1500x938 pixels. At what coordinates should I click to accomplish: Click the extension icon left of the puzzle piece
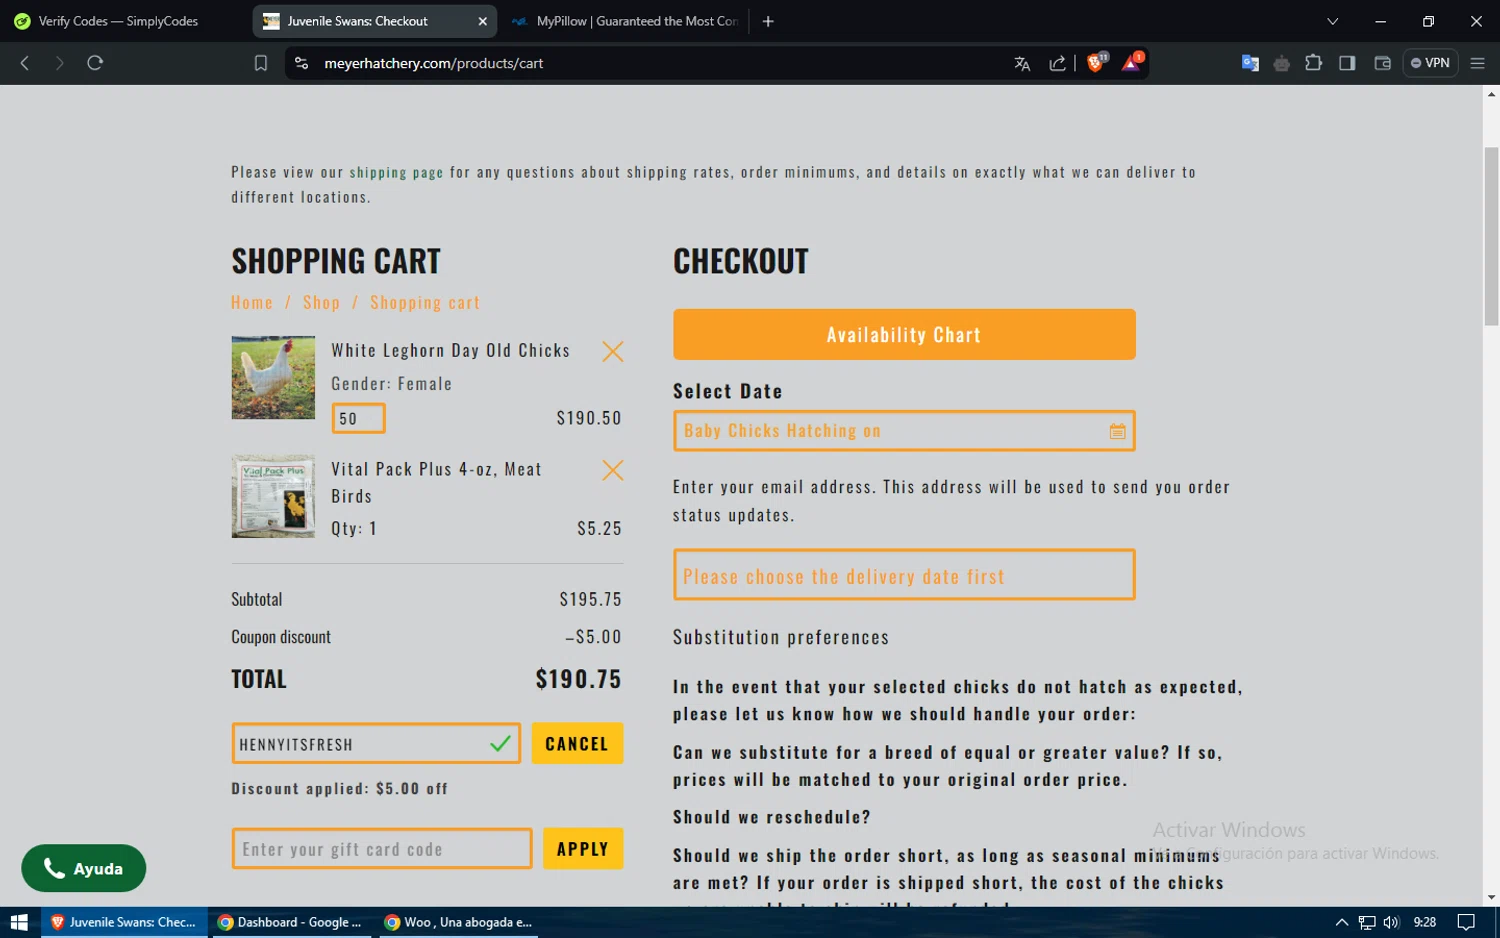1282,63
